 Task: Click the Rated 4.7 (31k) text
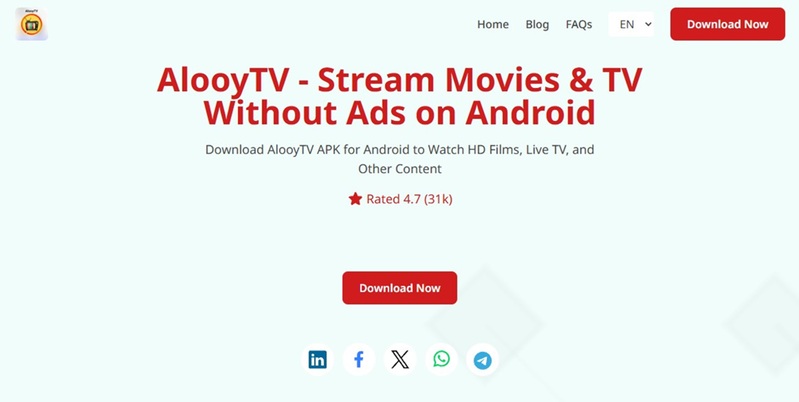pos(409,199)
